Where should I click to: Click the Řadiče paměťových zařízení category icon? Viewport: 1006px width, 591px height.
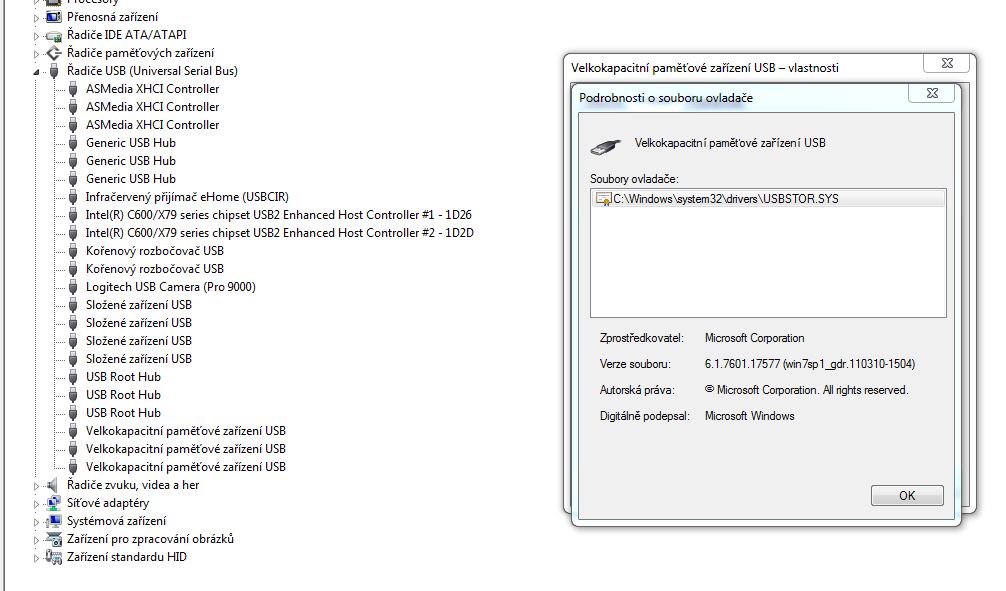54,53
